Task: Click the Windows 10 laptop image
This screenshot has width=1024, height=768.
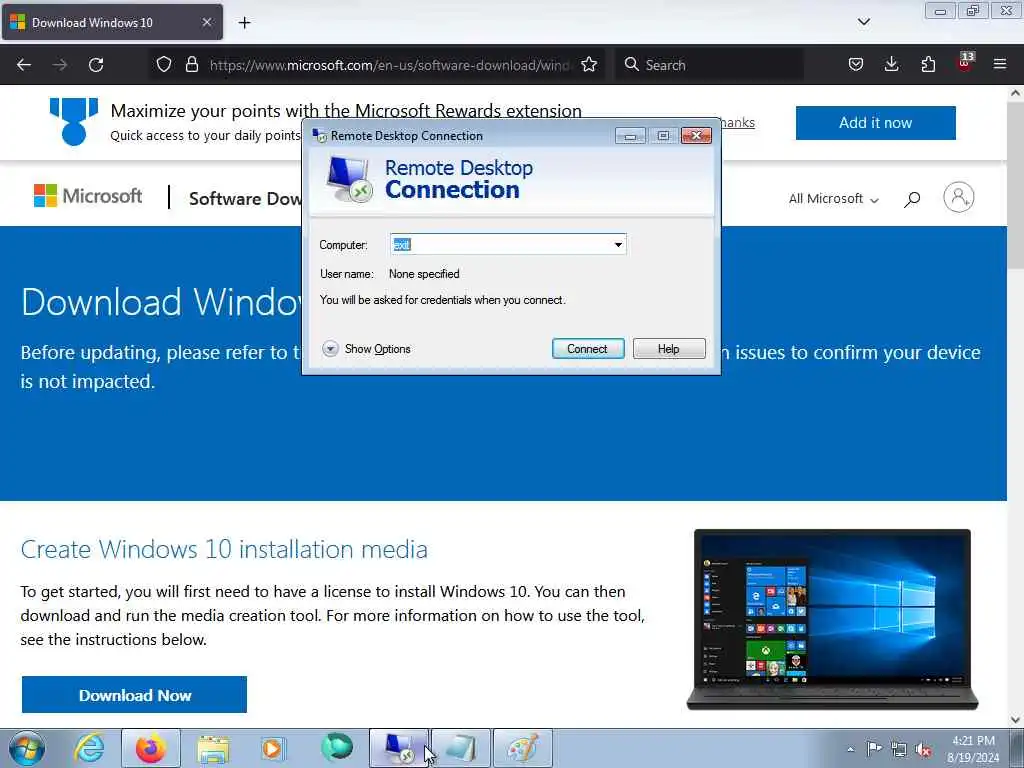Action: pos(832,619)
